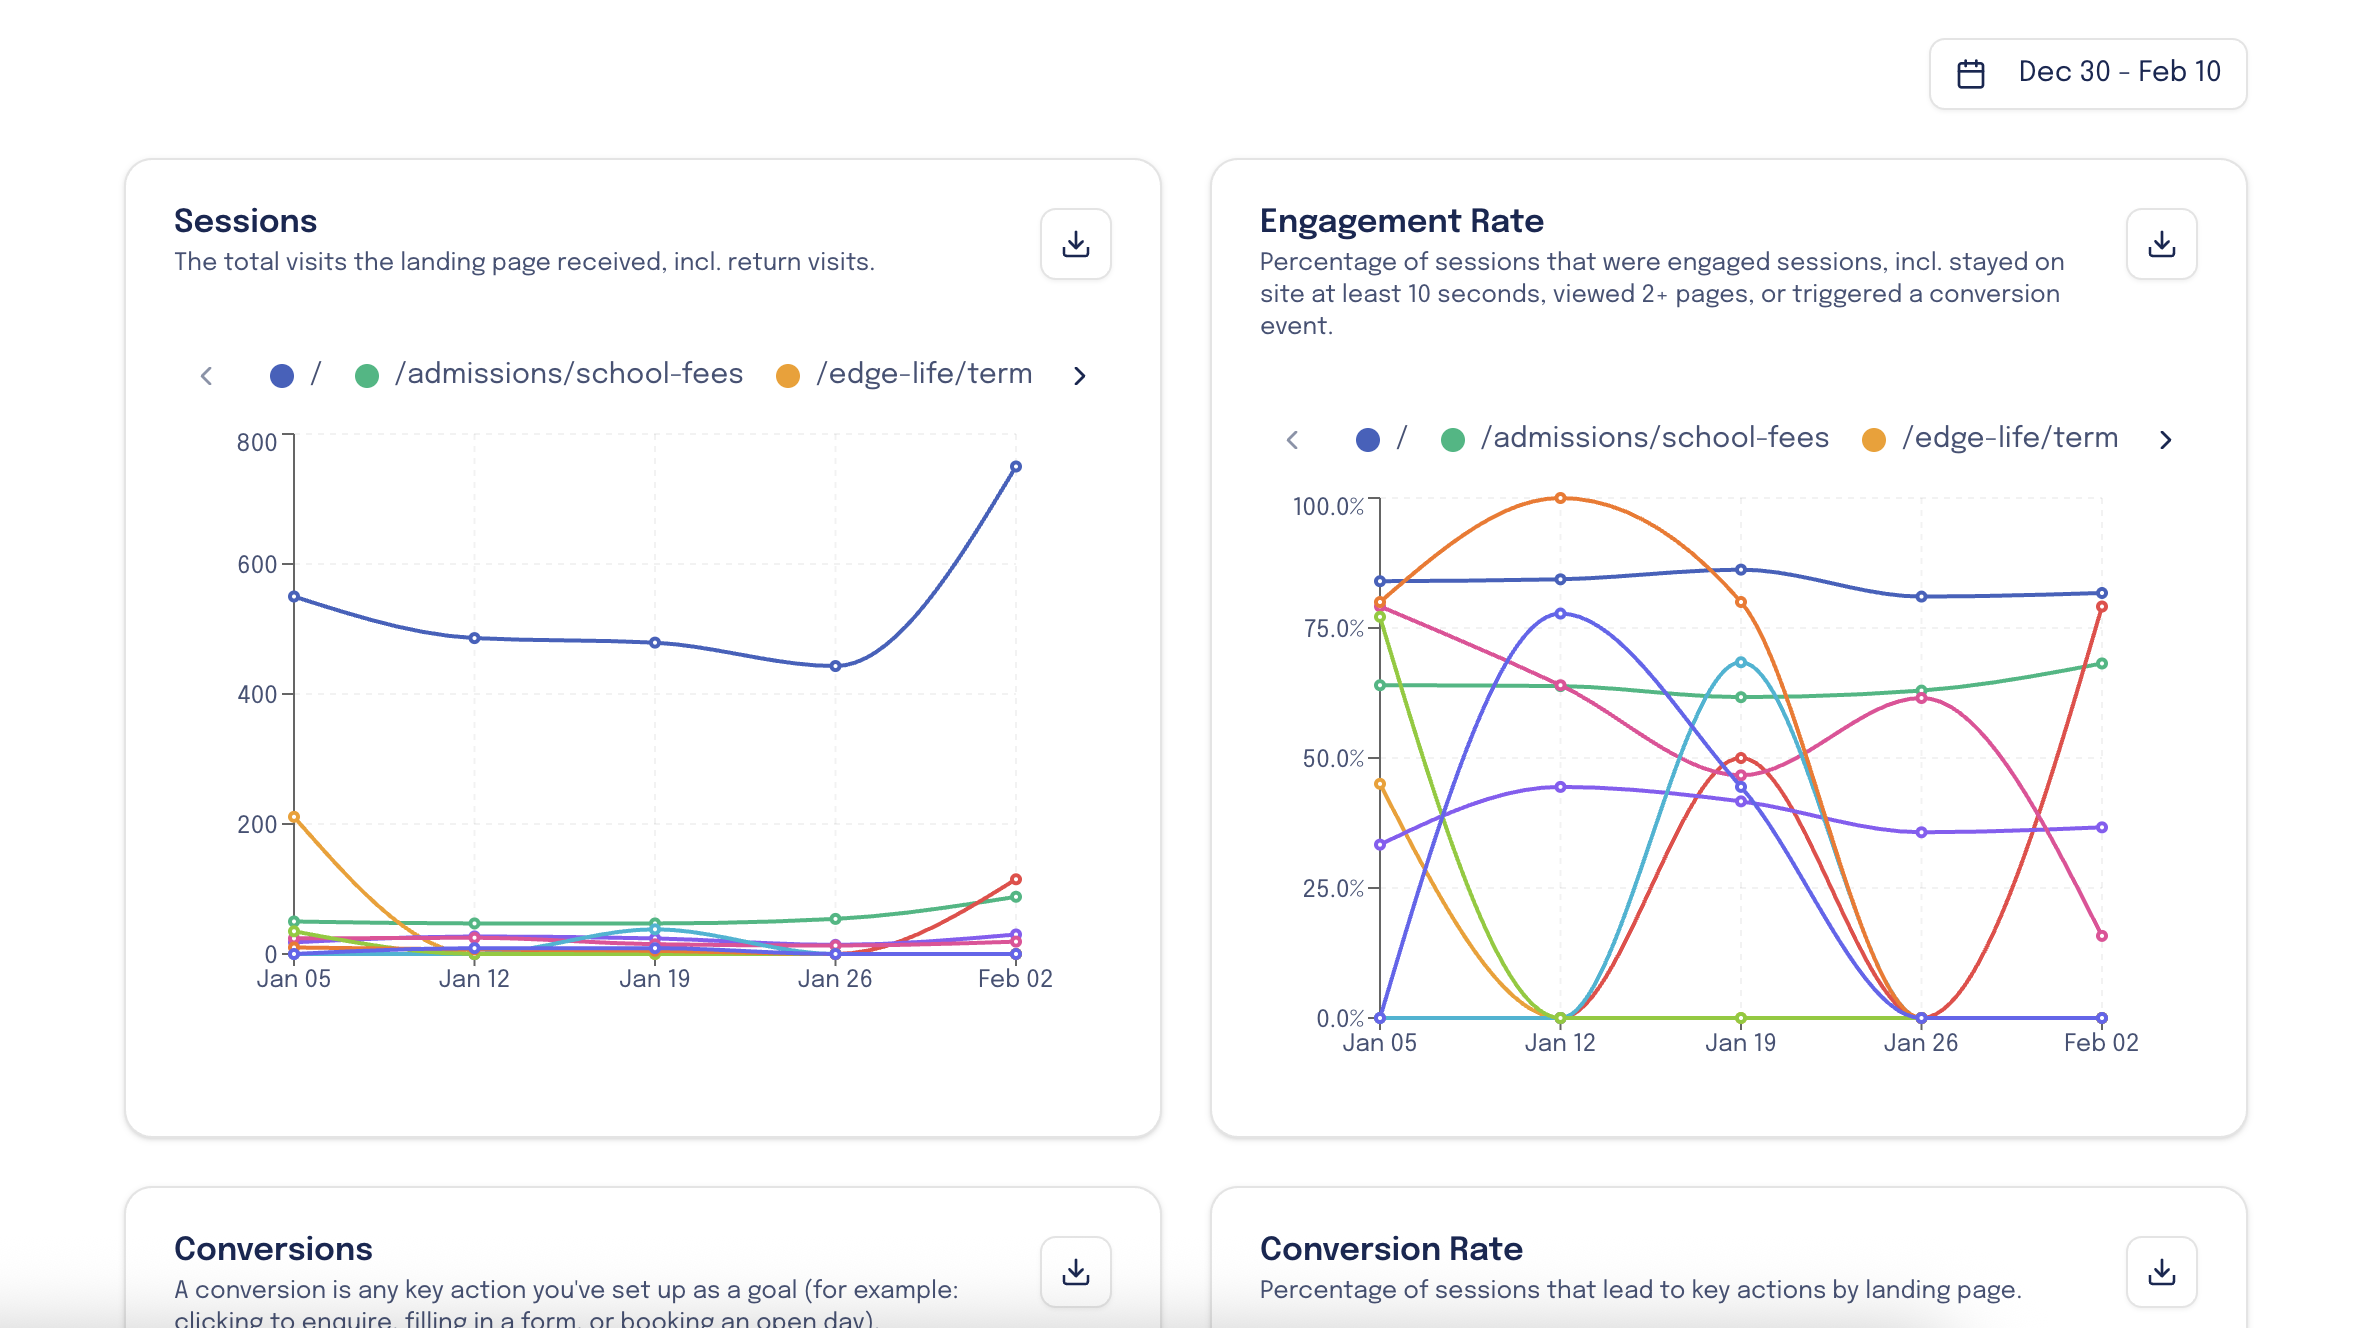Click the Feb 02 green school-fees engagement point

[2101, 663]
